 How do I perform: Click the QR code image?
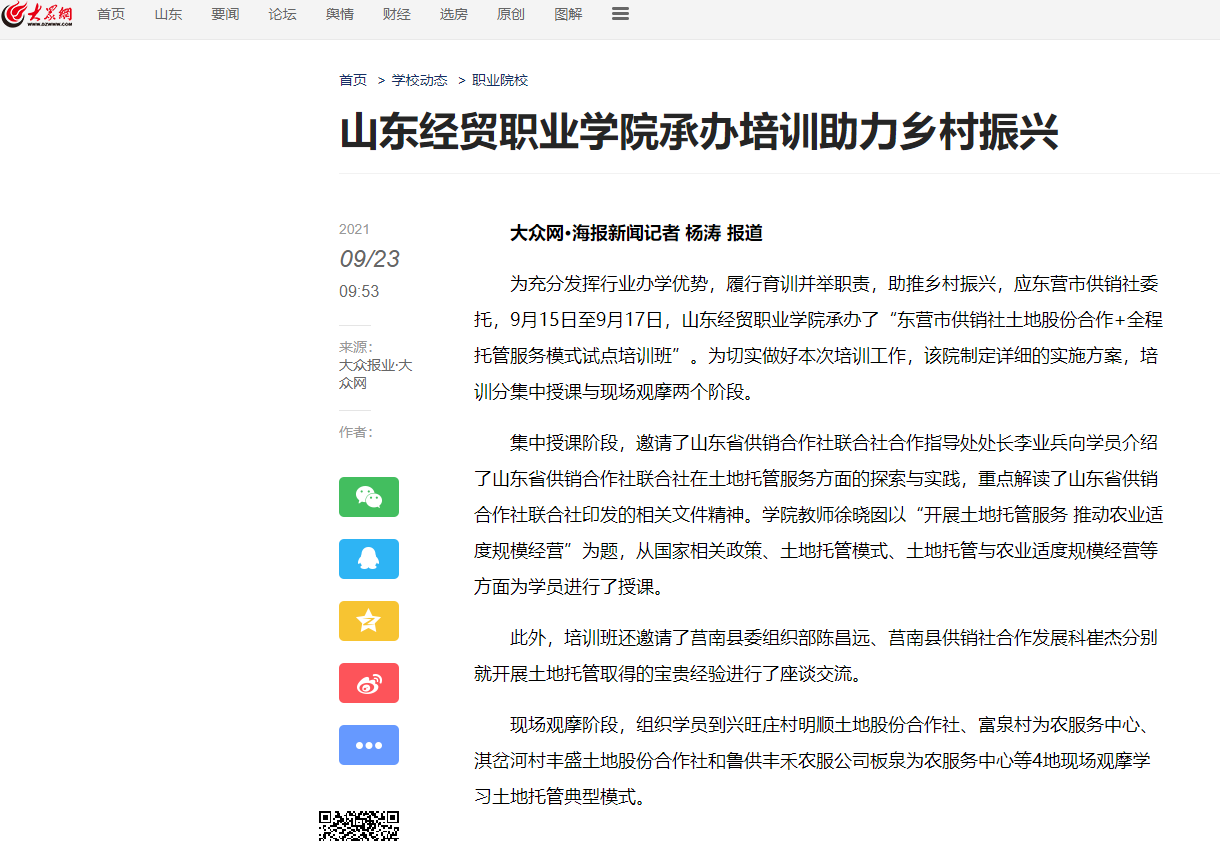coord(359,826)
